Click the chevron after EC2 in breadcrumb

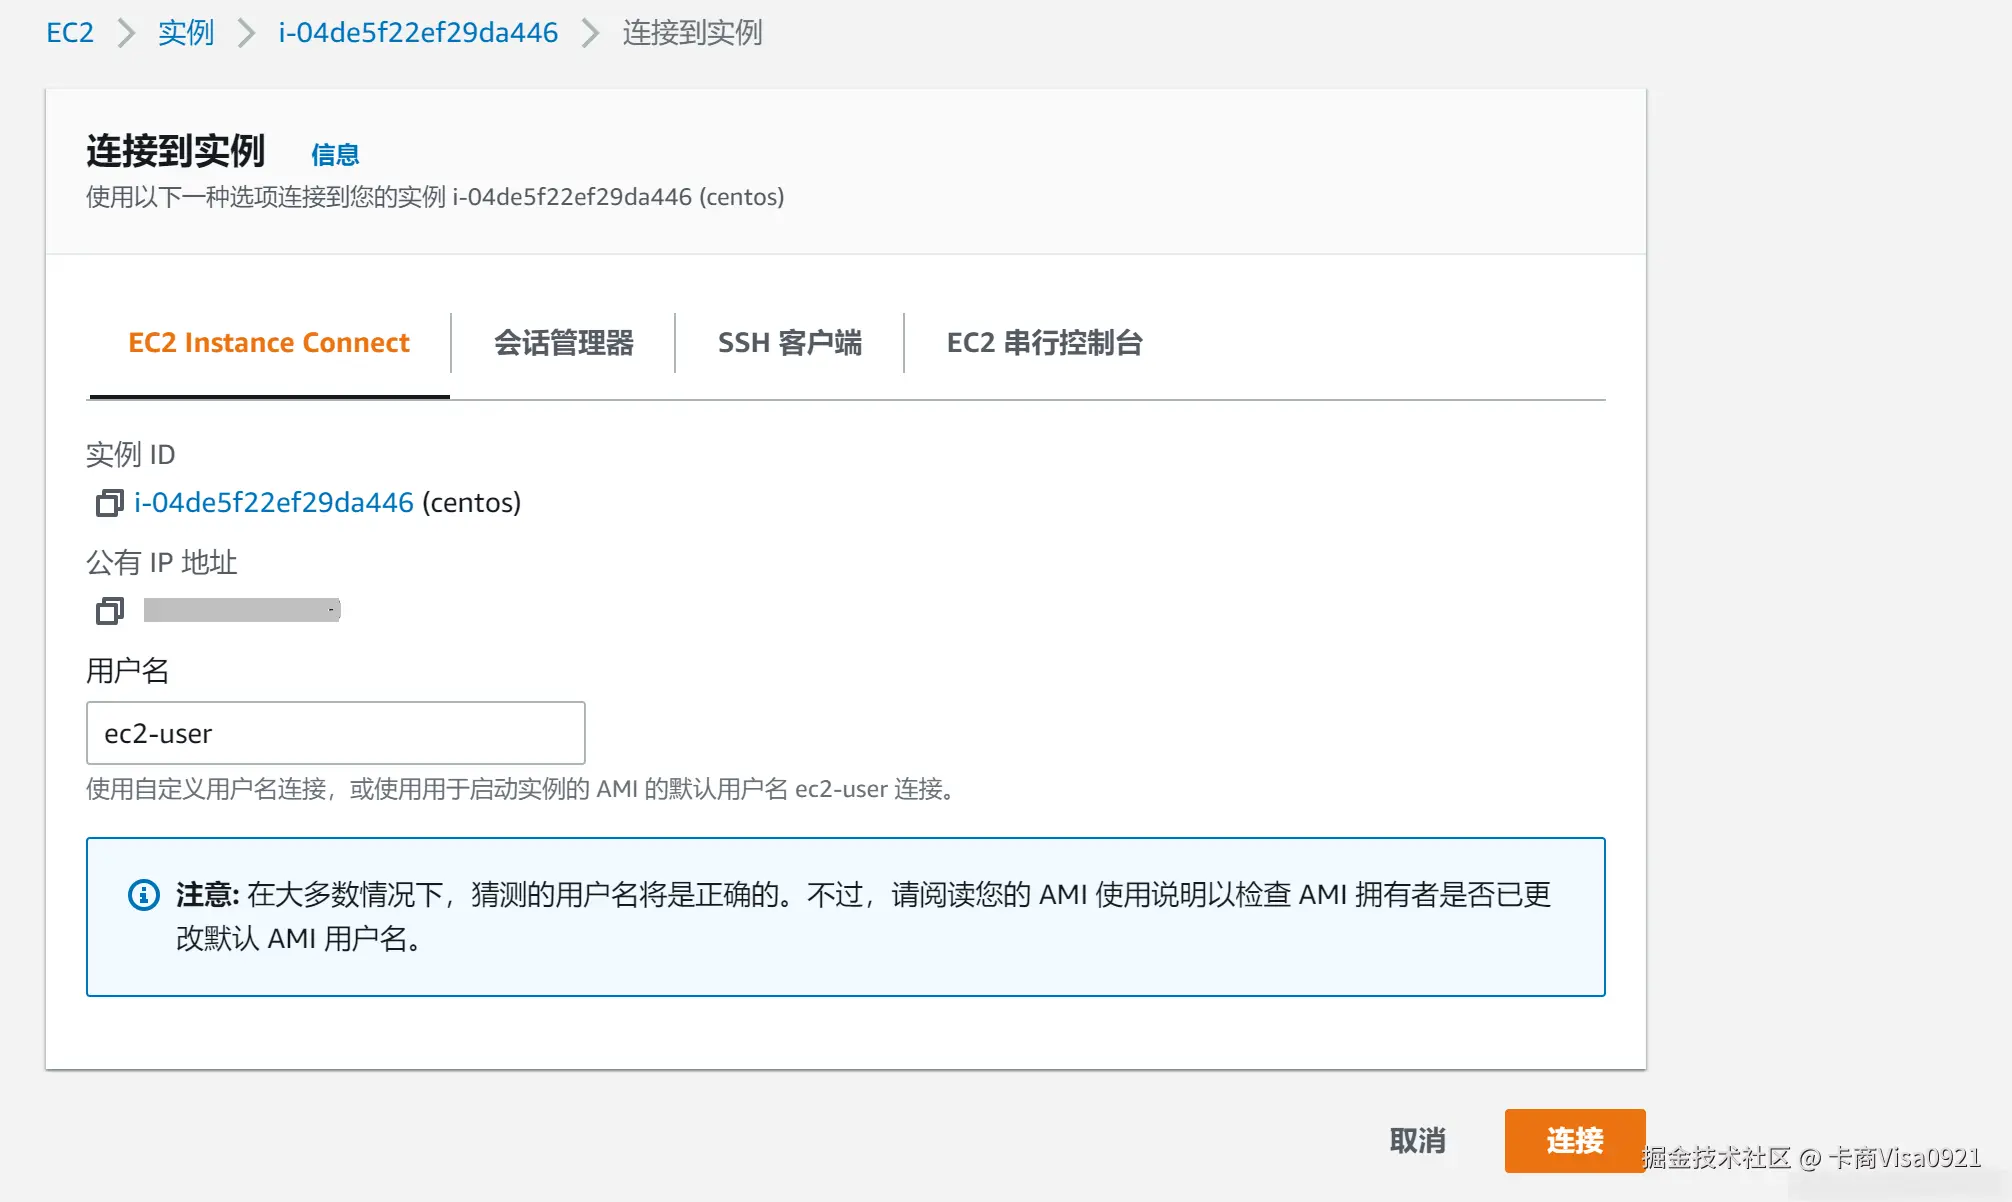126,33
